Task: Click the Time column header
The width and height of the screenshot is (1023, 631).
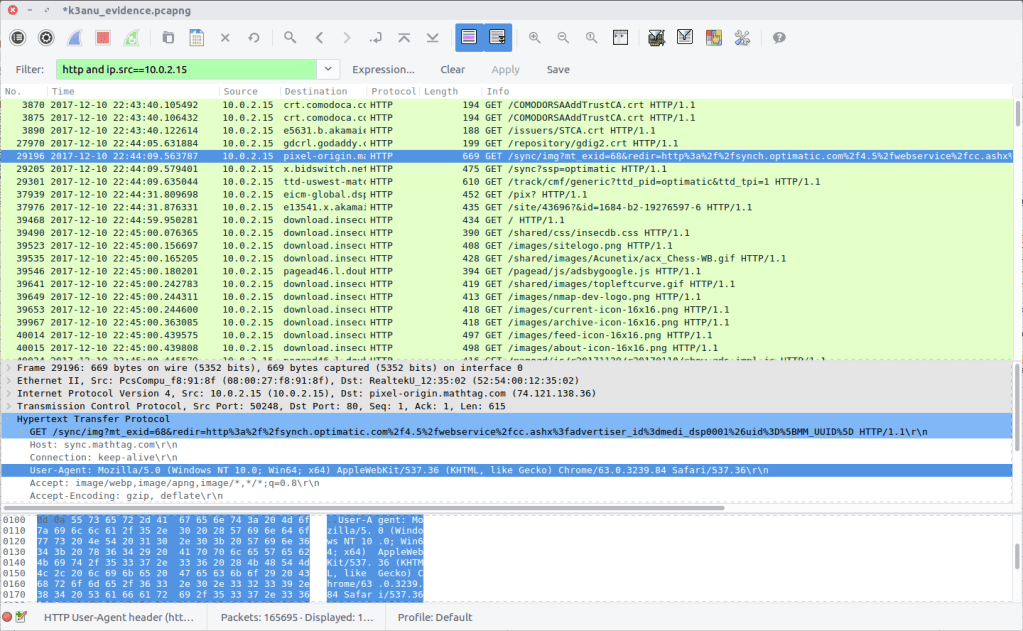Action: [63, 91]
